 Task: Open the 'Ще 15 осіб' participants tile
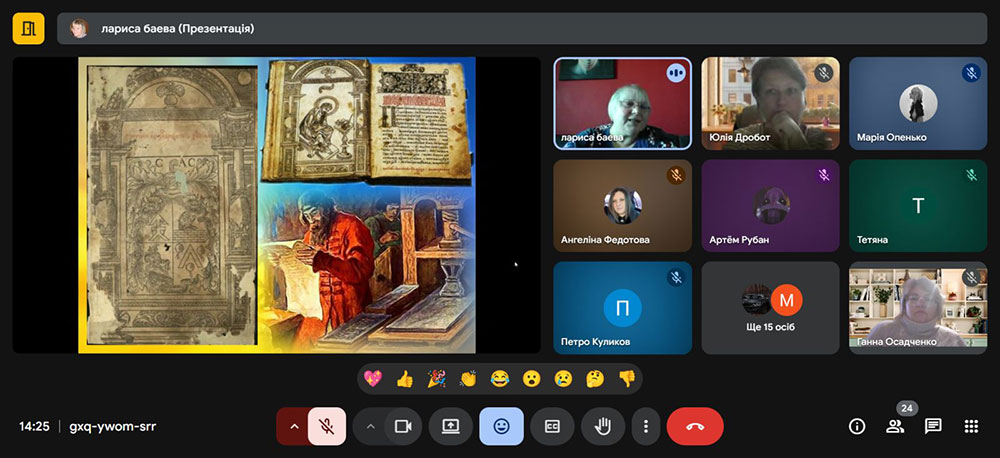point(769,308)
